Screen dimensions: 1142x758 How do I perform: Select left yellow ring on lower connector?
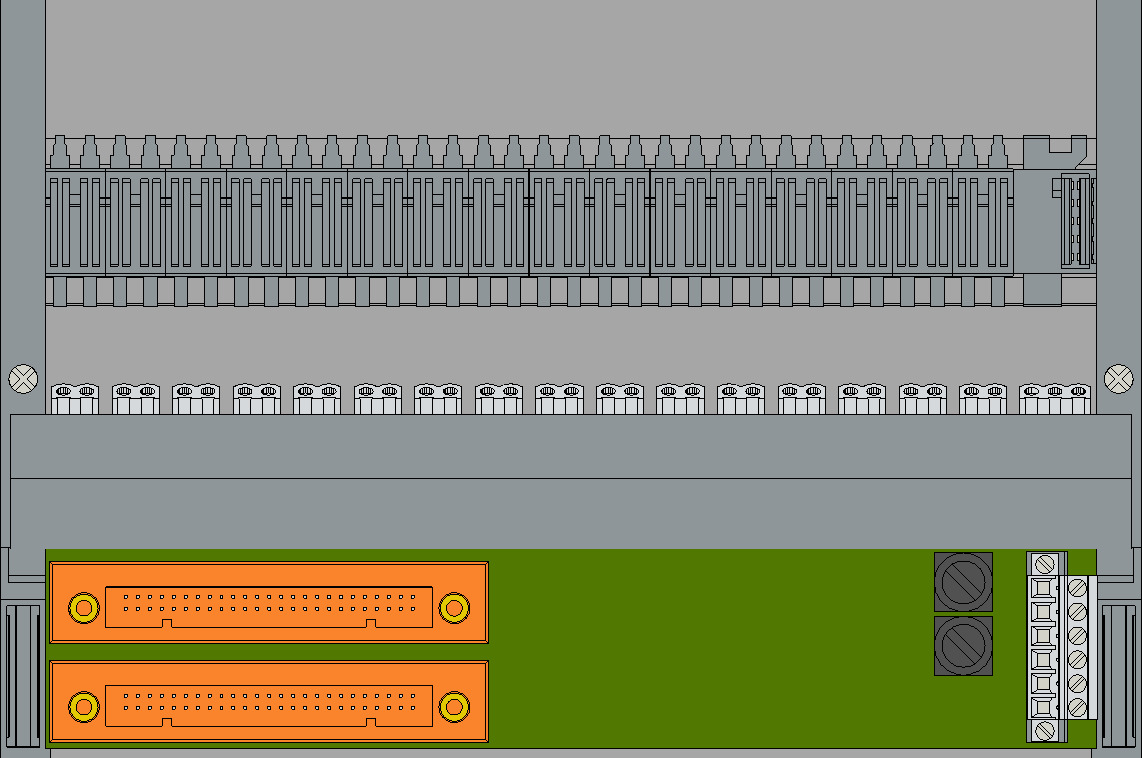(84, 706)
